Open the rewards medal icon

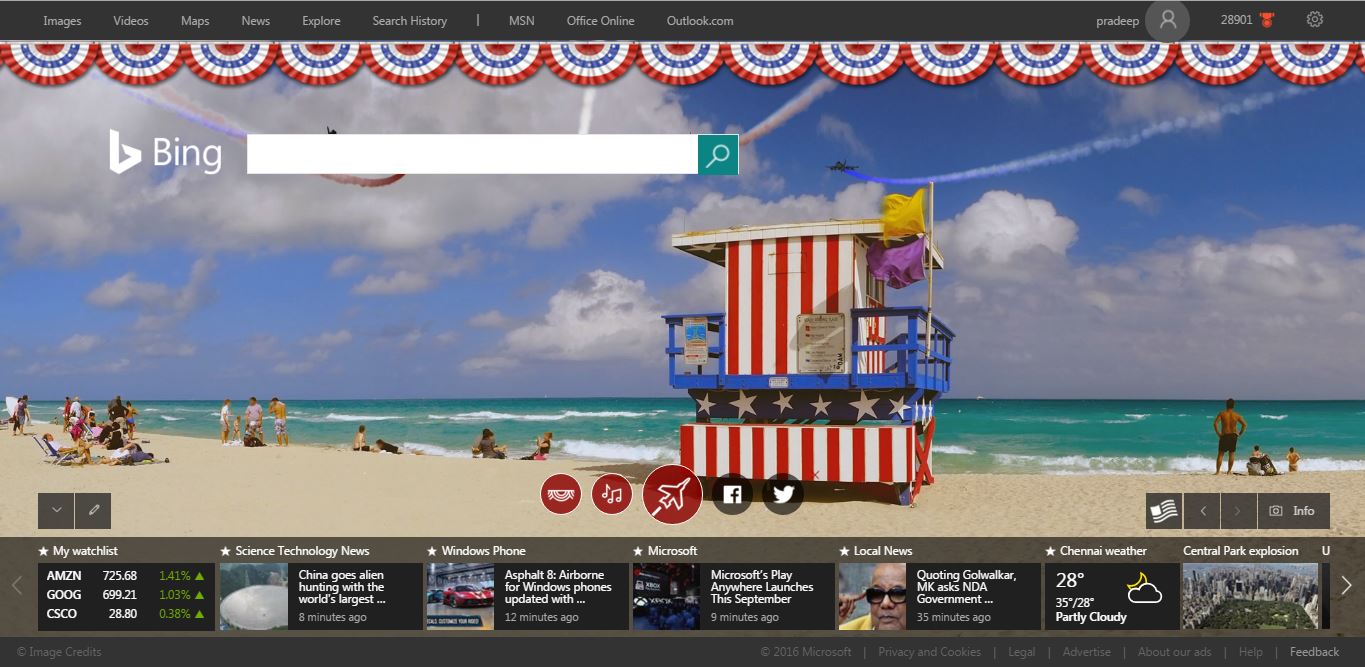(1267, 20)
